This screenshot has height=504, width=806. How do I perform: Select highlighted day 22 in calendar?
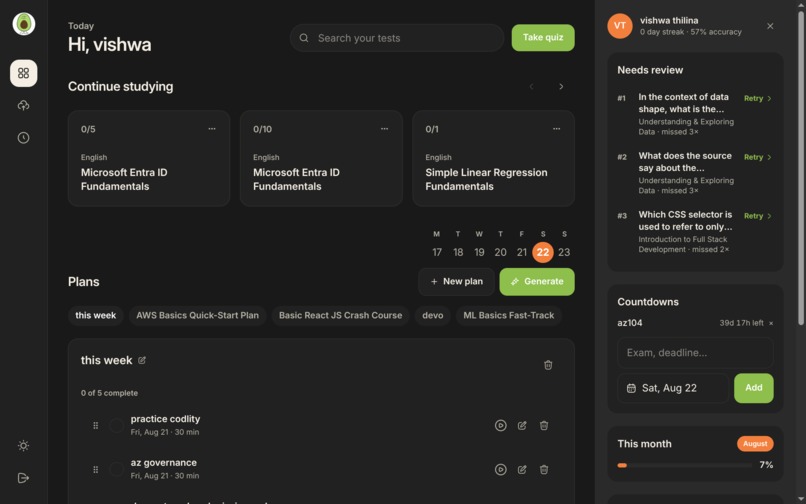coord(543,252)
